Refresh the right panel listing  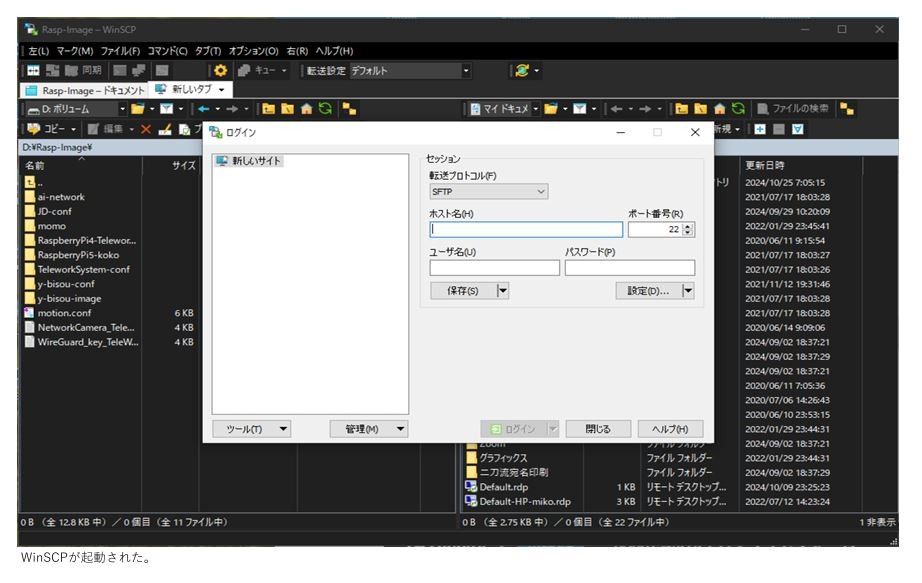738,109
